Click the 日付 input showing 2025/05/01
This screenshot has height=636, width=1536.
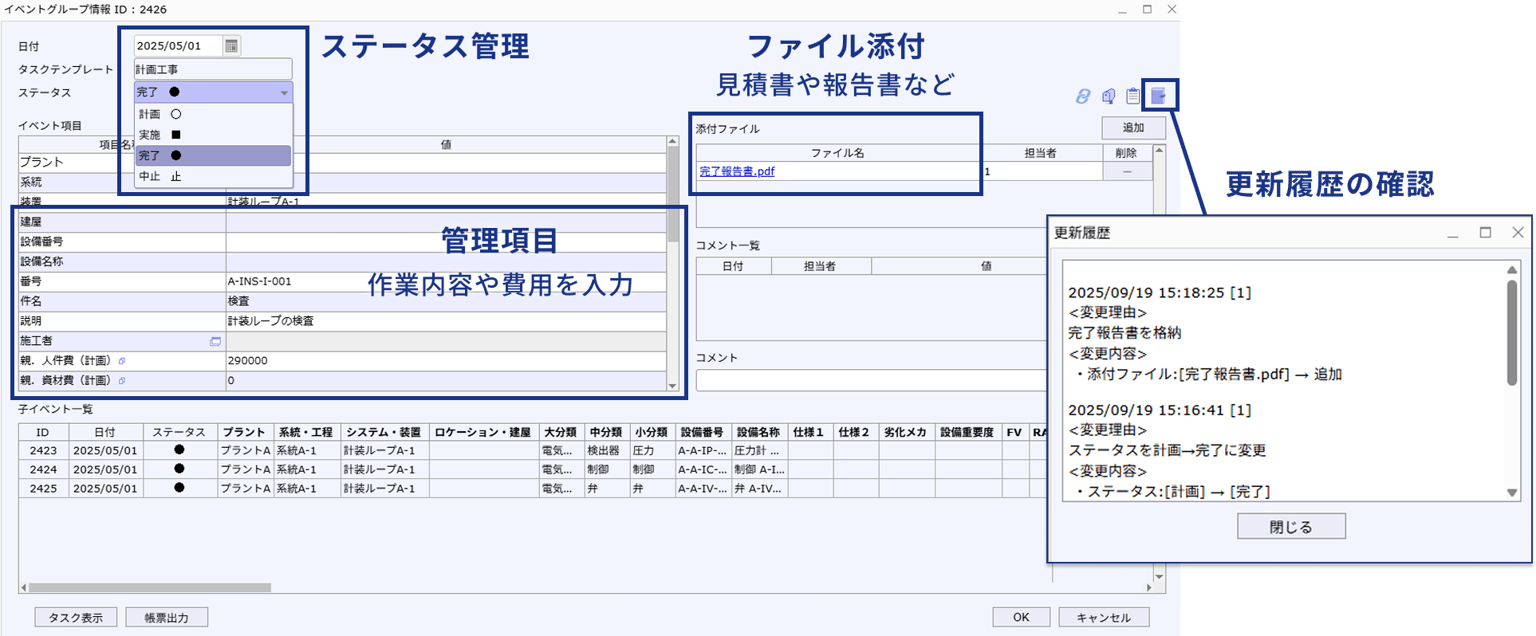pos(179,45)
